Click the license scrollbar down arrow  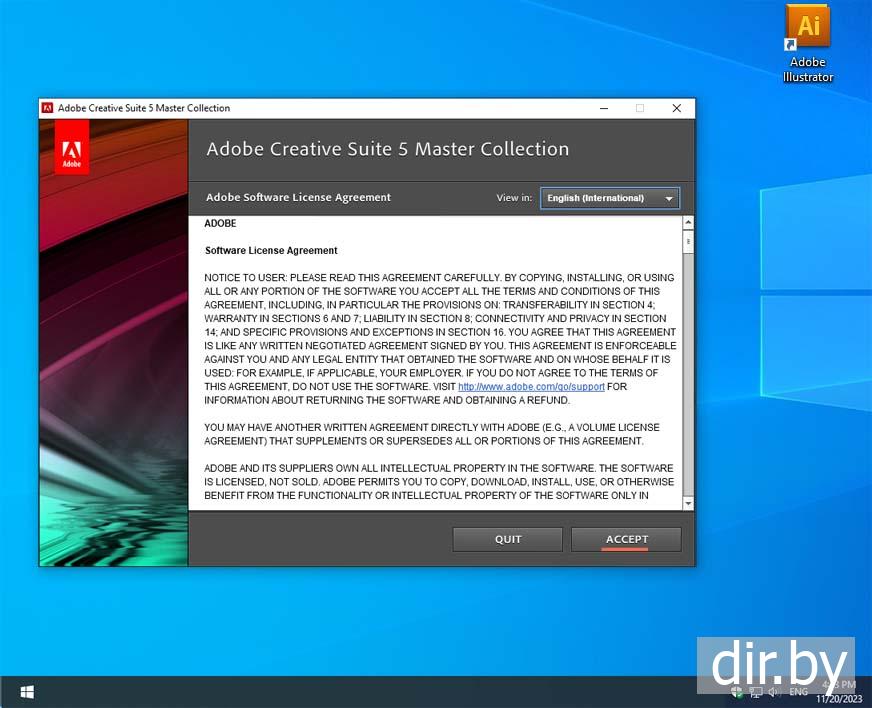(688, 503)
